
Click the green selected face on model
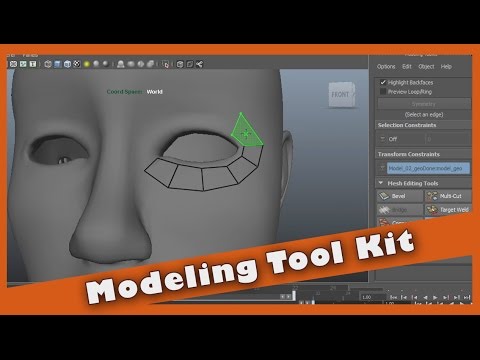point(246,133)
